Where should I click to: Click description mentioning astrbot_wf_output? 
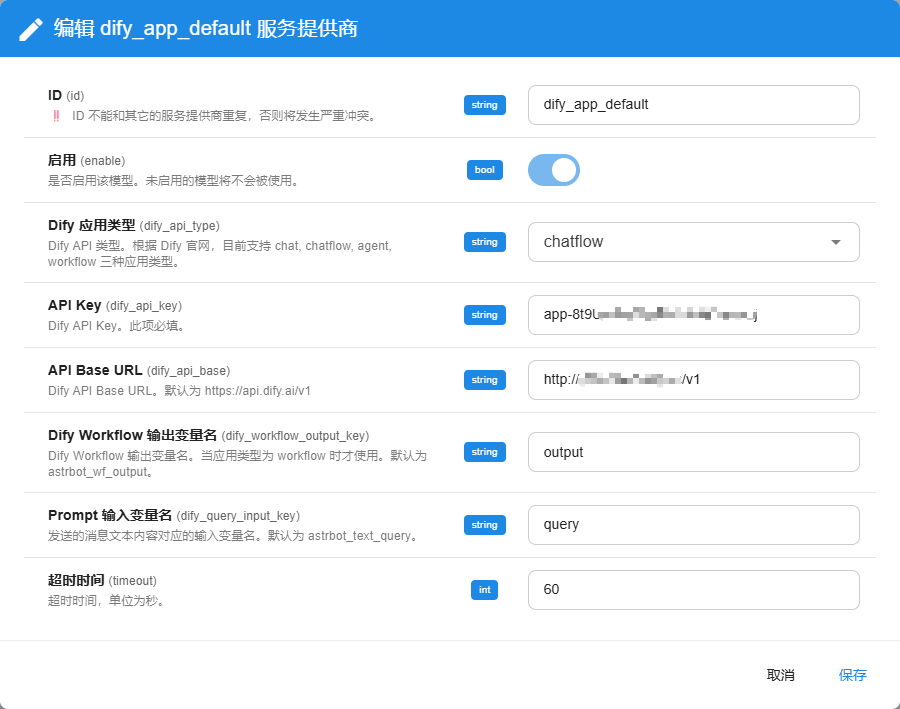tap(237, 463)
